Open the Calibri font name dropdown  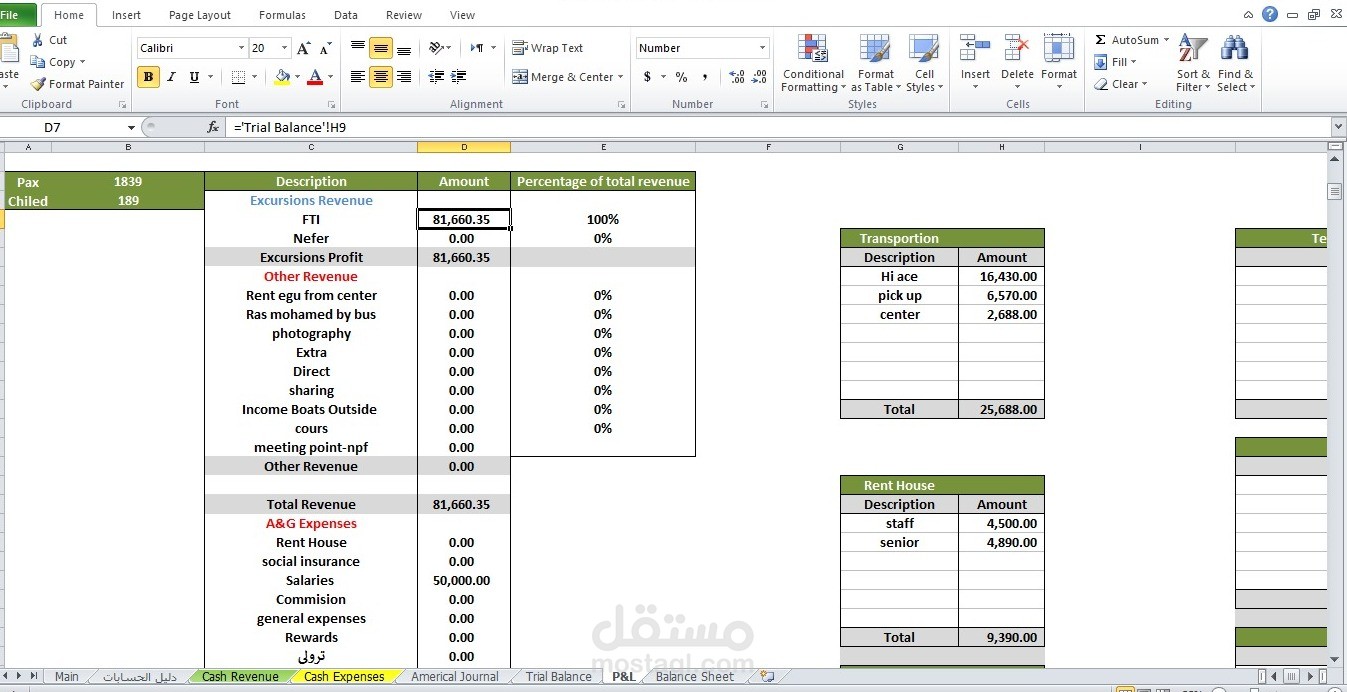(x=241, y=48)
